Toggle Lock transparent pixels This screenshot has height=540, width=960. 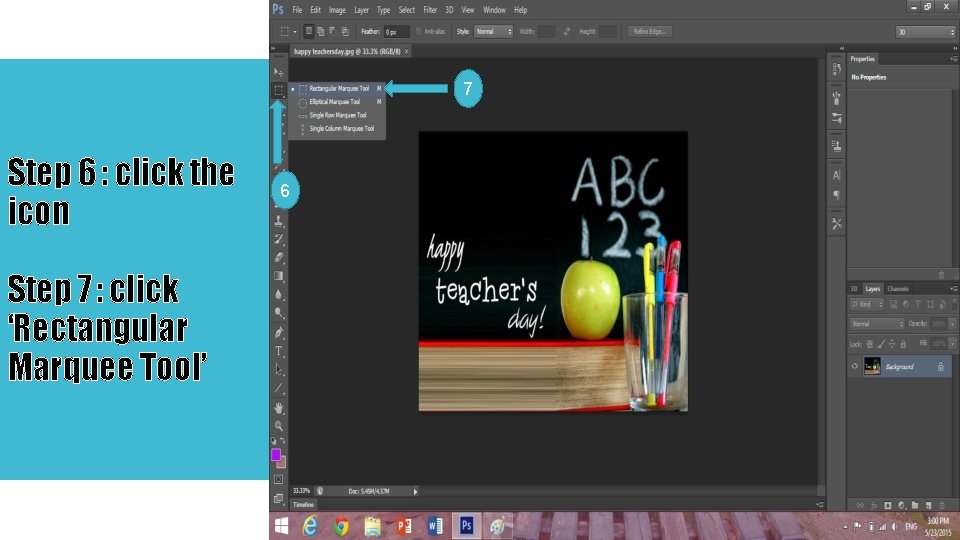[869, 344]
